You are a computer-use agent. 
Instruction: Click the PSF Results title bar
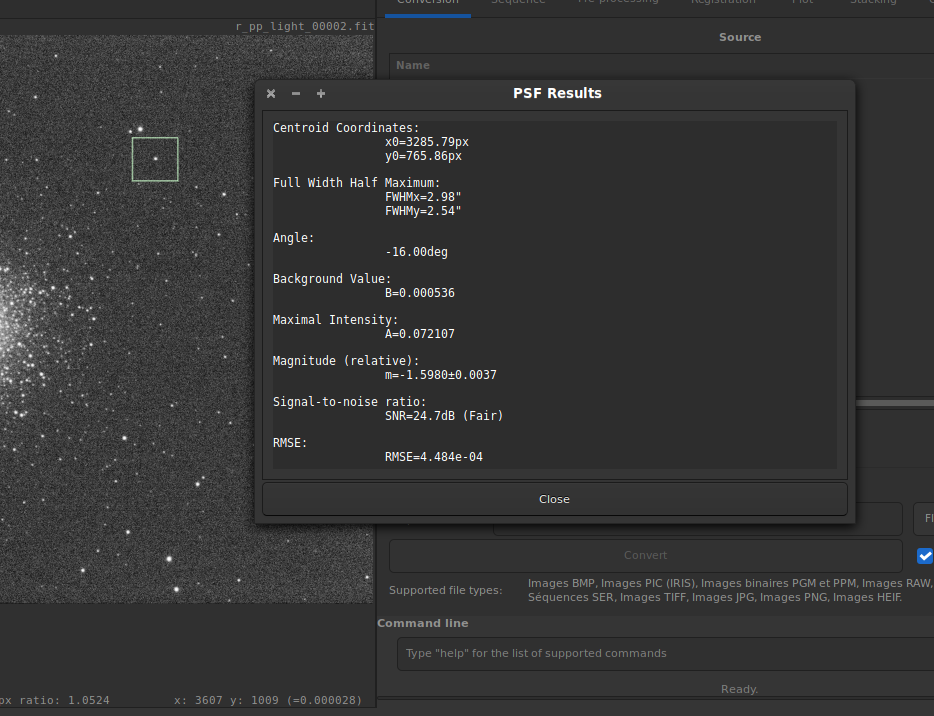(x=557, y=94)
